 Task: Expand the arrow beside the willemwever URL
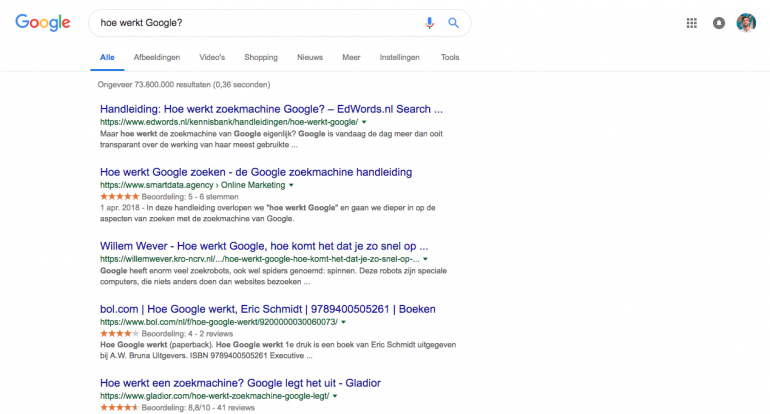(426, 259)
